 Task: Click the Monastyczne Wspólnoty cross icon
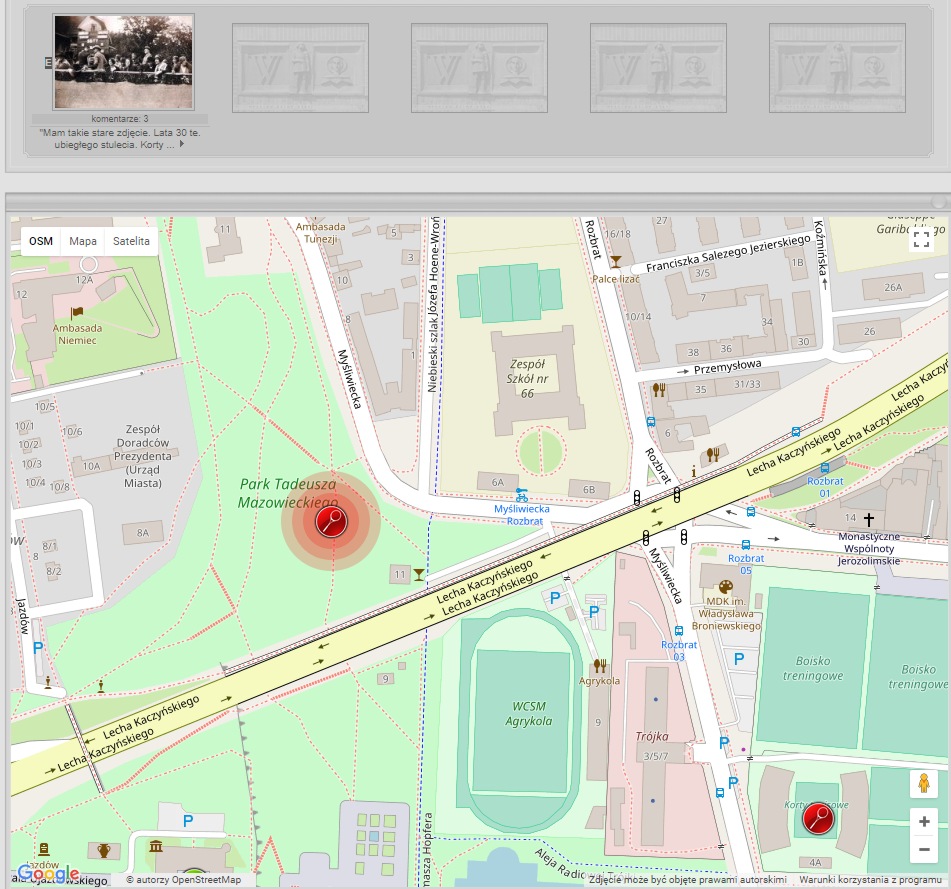(x=869, y=519)
